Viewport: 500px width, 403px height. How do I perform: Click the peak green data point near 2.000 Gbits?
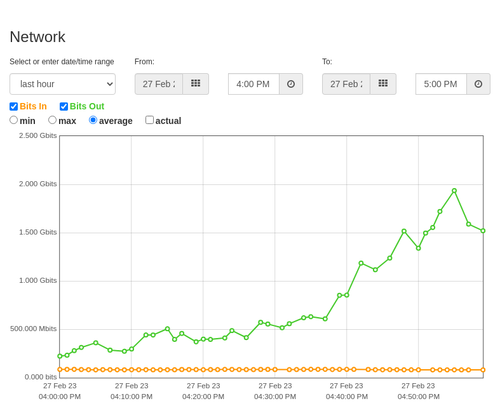click(x=454, y=191)
